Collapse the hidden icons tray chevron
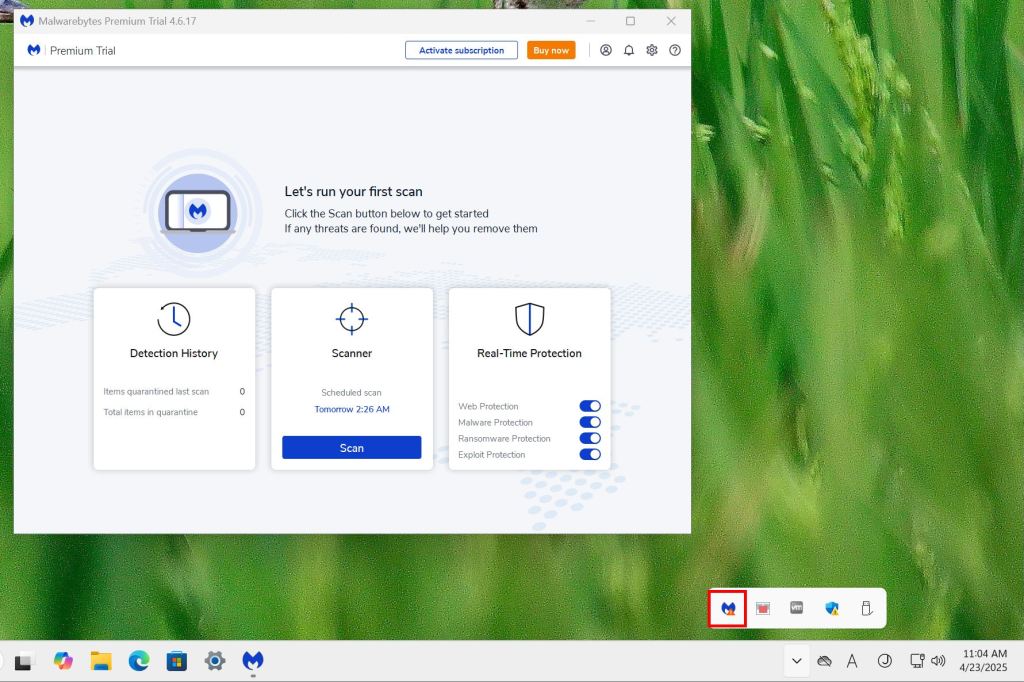1024x682 pixels. pos(796,661)
